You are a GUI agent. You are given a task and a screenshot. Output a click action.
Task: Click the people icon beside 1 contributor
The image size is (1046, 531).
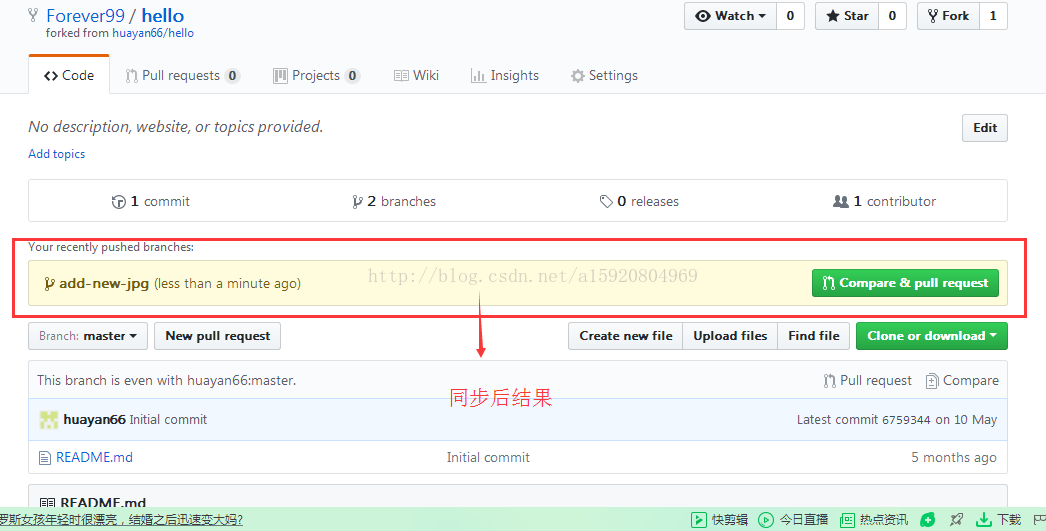pos(841,201)
